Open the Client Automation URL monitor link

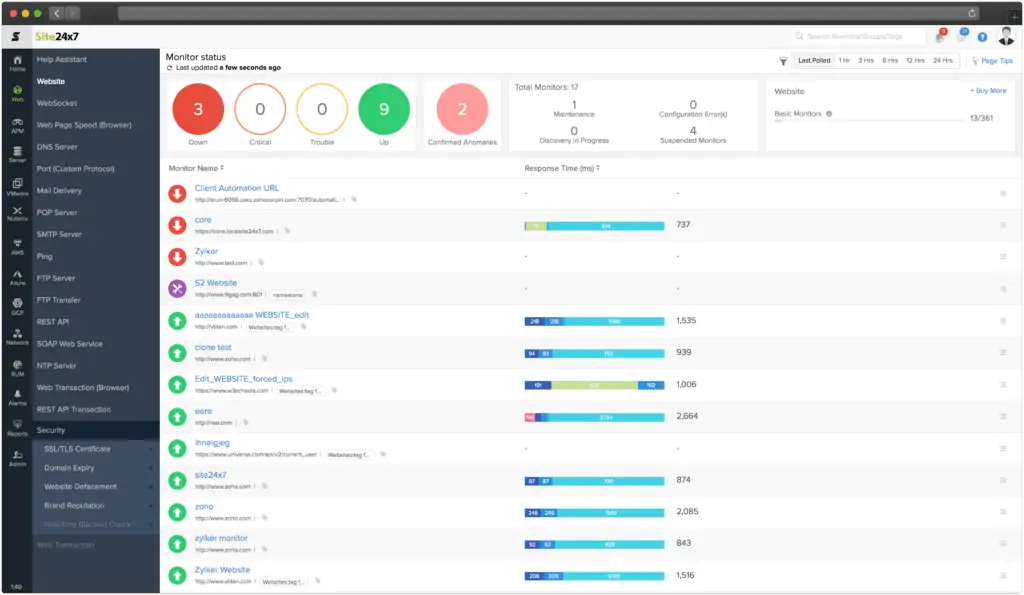[236, 188]
